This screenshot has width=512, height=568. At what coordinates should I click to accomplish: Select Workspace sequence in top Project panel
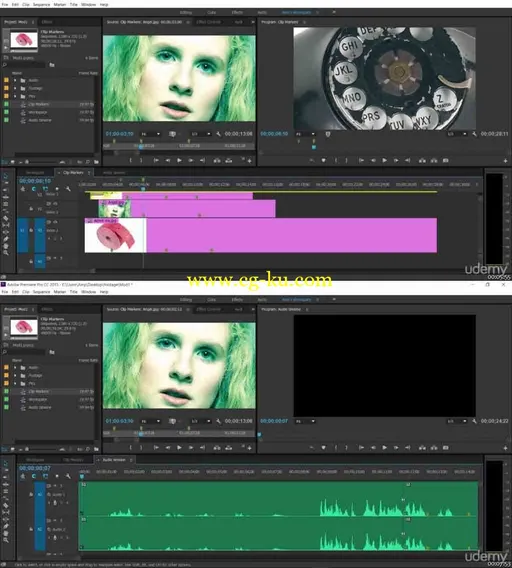[38, 112]
